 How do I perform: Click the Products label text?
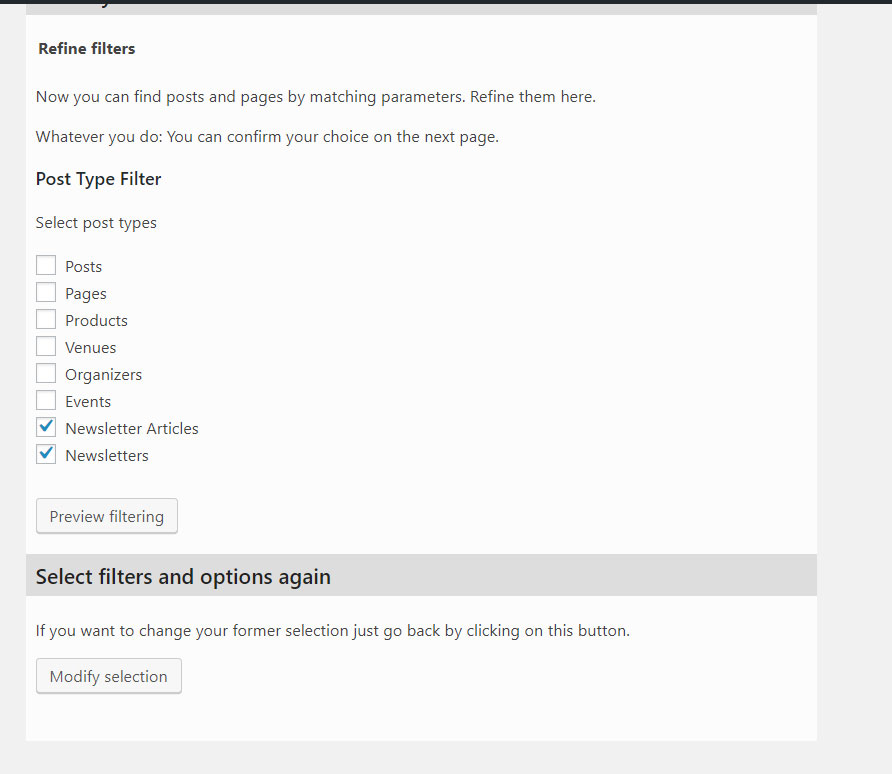pyautogui.click(x=97, y=321)
